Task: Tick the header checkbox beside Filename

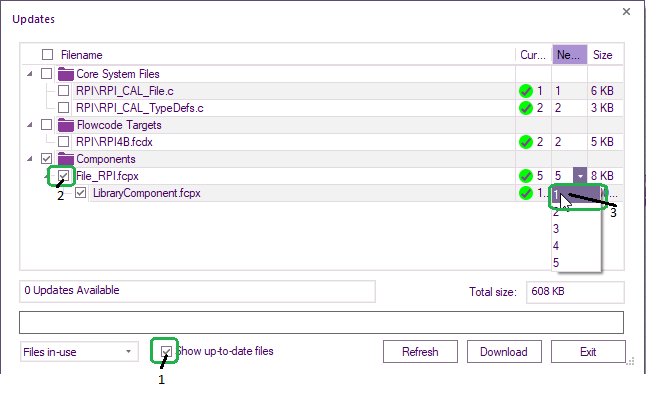Action: click(x=47, y=55)
